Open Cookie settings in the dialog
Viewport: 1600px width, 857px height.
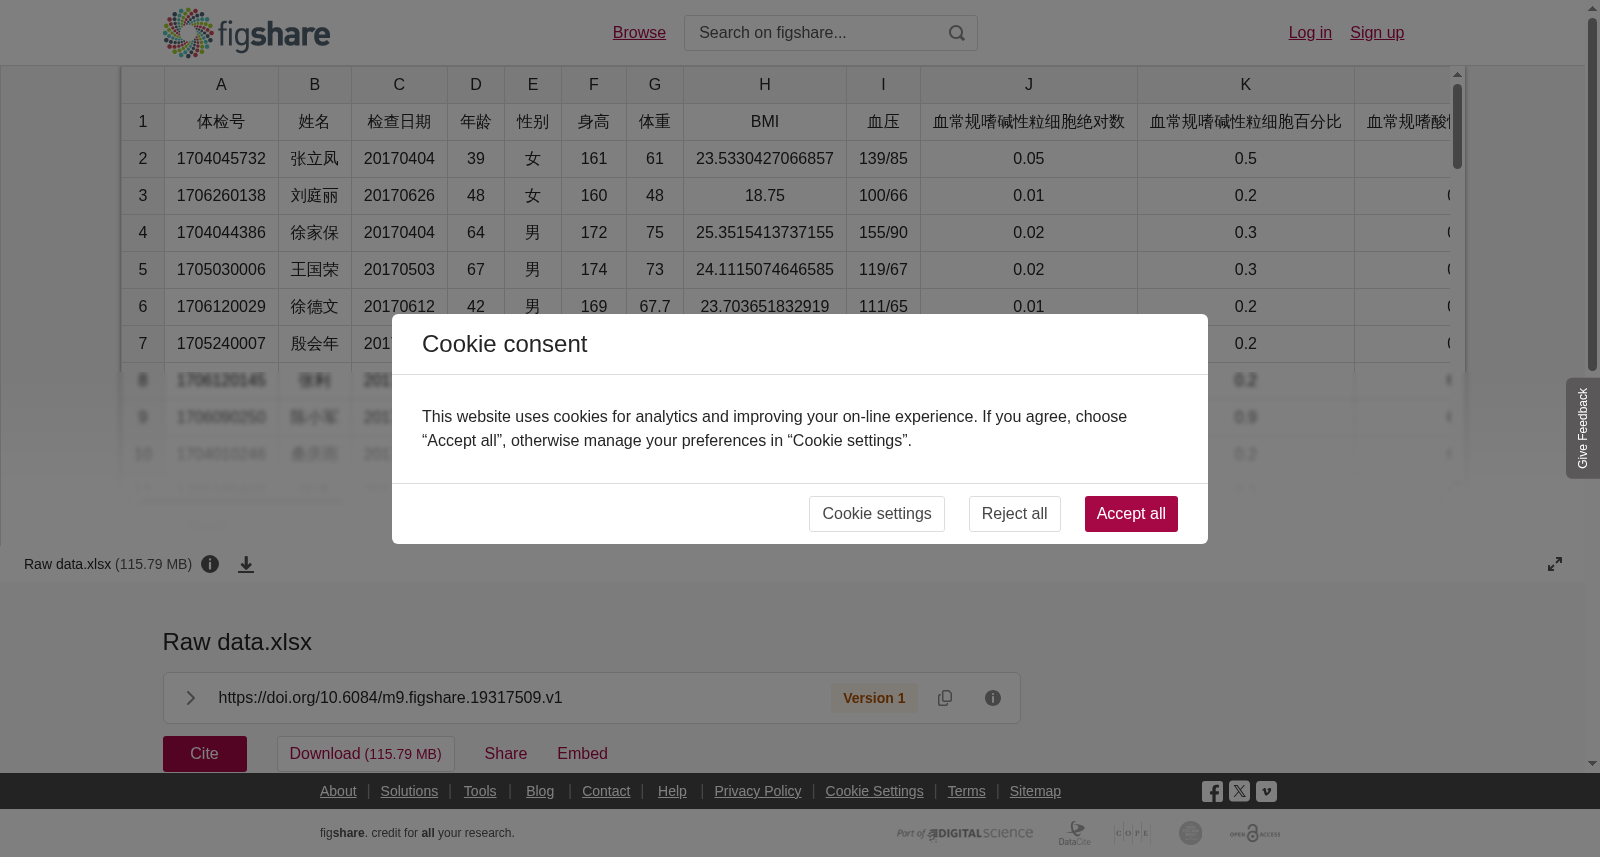(877, 514)
